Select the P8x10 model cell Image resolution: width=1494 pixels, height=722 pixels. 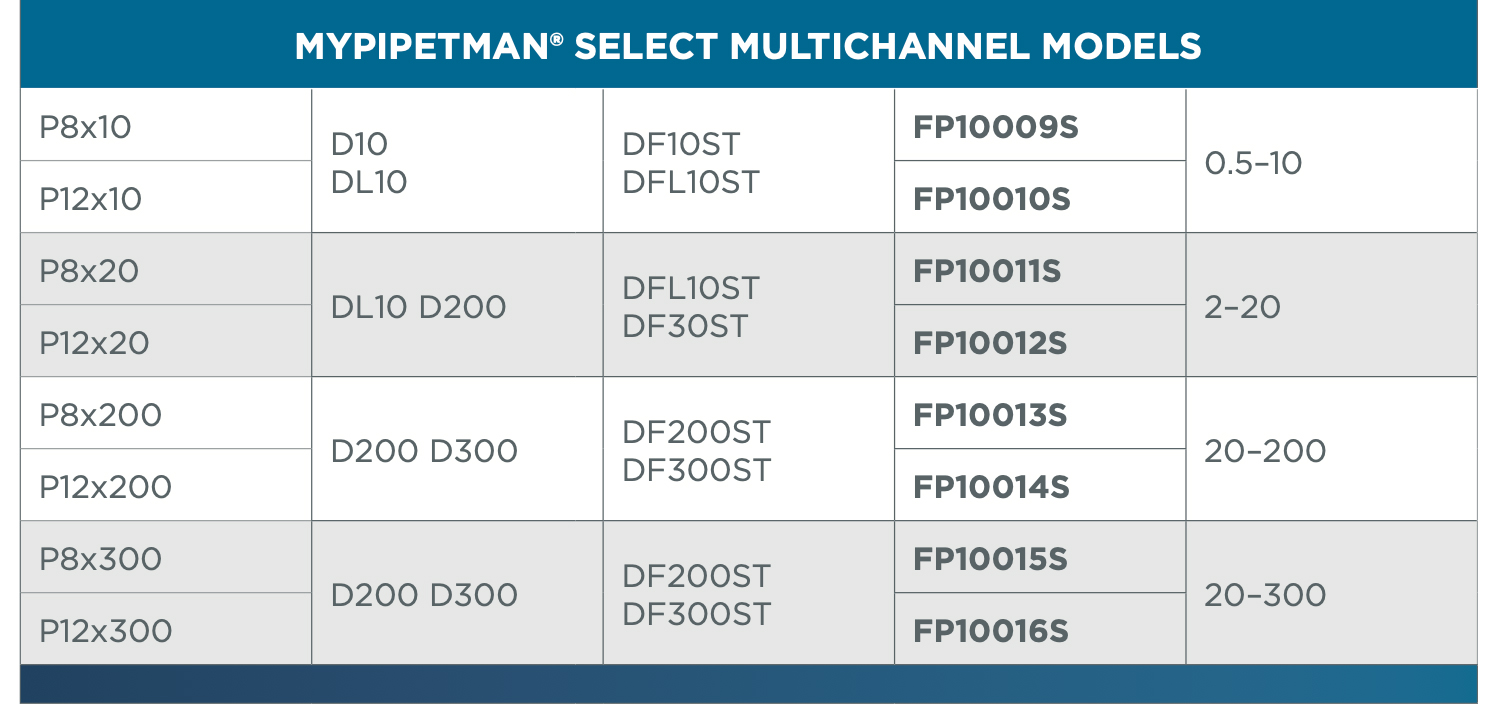(x=86, y=127)
